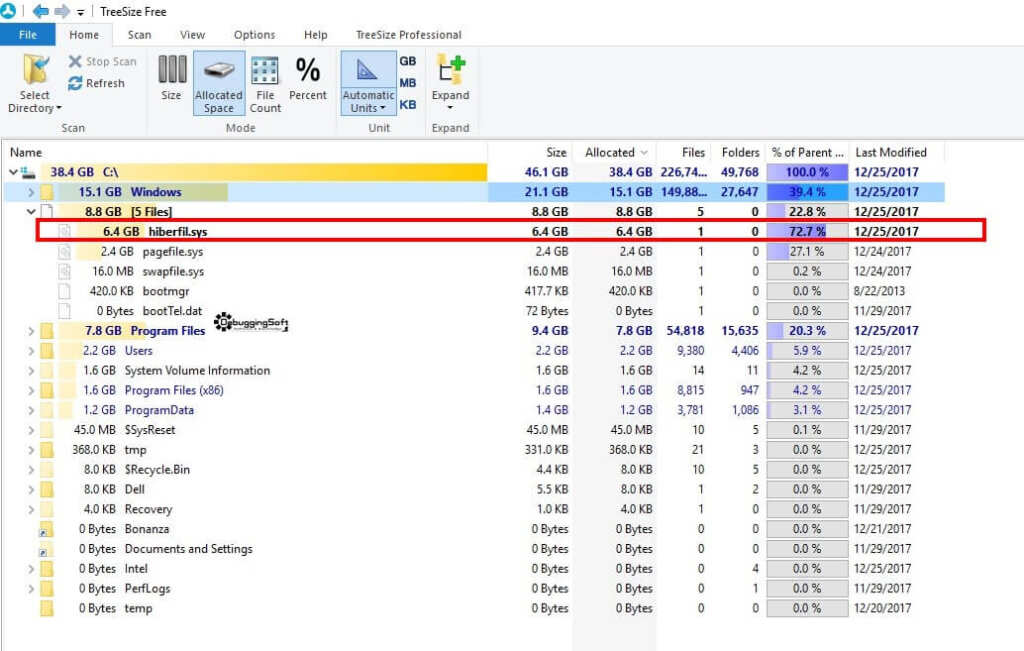Image resolution: width=1024 pixels, height=651 pixels.
Task: Set unit to MB
Action: (408, 83)
